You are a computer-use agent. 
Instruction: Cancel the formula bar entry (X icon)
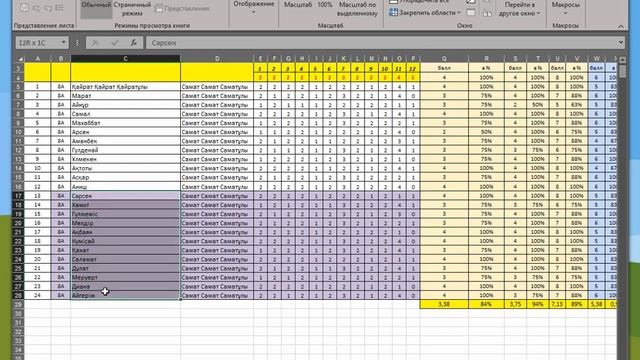tap(95, 42)
